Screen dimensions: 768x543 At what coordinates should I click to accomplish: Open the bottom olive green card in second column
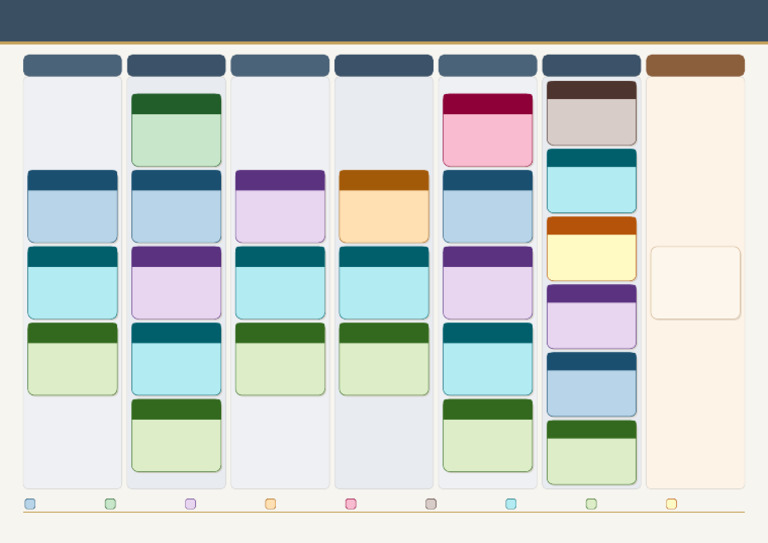[176, 436]
